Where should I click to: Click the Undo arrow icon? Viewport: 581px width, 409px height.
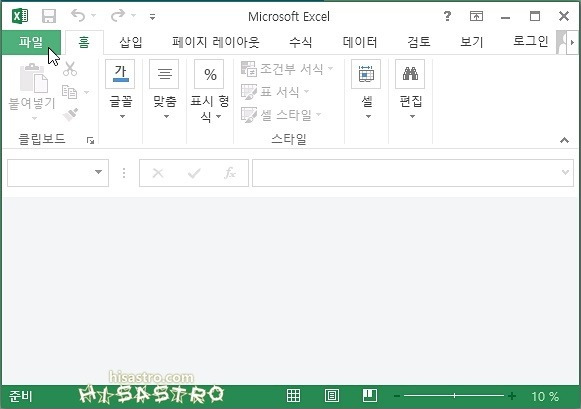pyautogui.click(x=78, y=16)
